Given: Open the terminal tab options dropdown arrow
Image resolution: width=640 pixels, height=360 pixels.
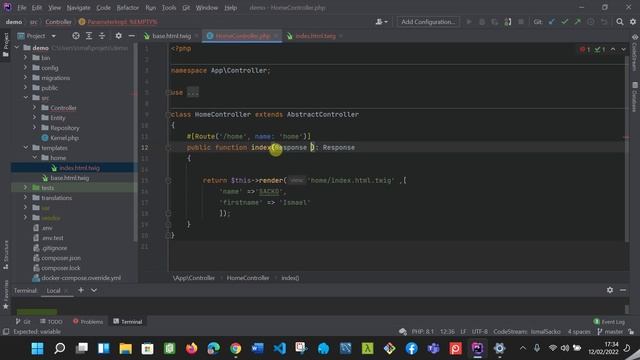Looking at the screenshot, I should point(94,290).
